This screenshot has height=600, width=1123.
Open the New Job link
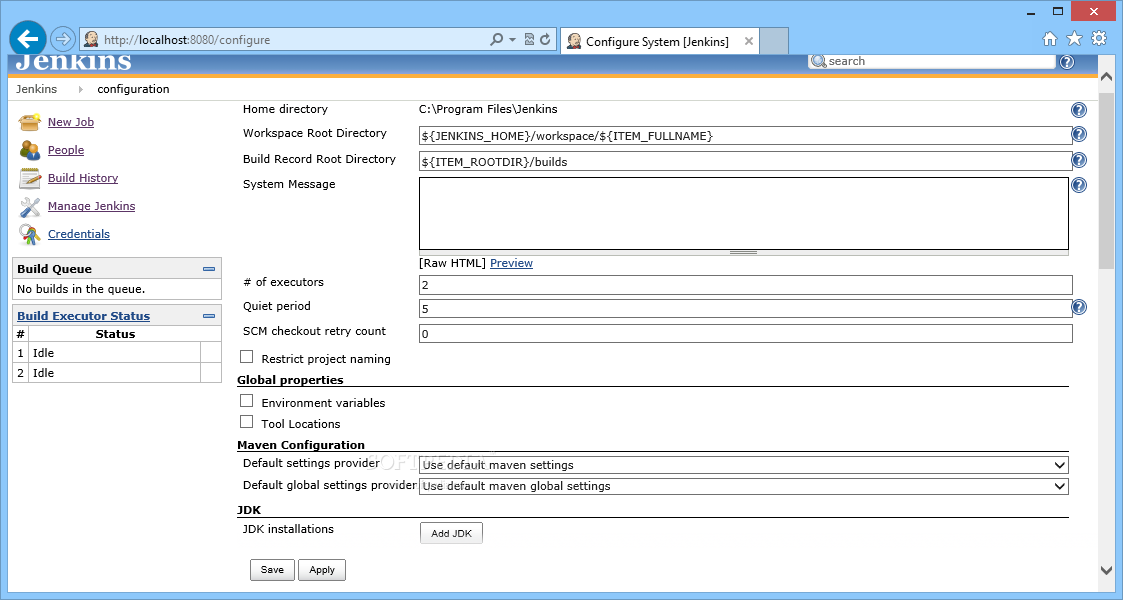(x=71, y=122)
